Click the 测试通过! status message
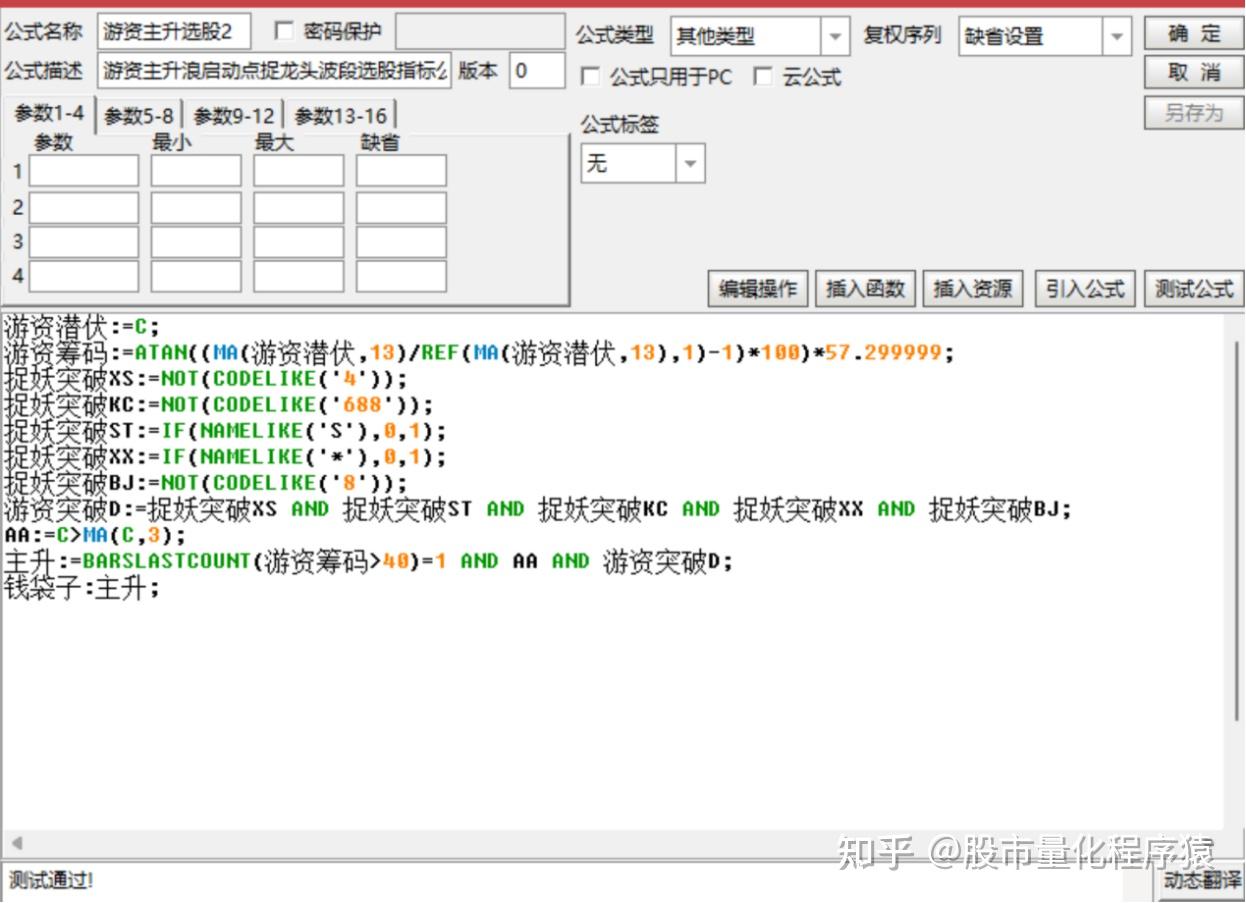Viewport: 1246px width, 903px height. pos(51,881)
